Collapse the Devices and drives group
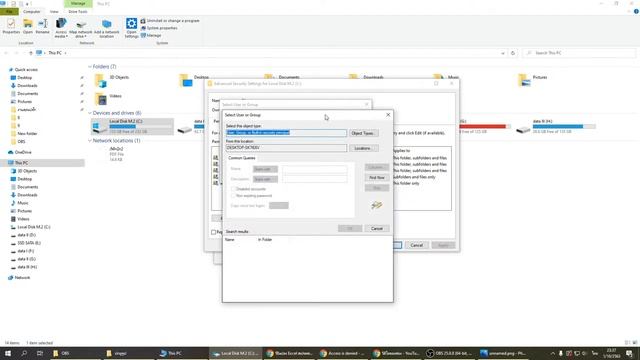Viewport: 640px width, 360px height. coord(90,113)
